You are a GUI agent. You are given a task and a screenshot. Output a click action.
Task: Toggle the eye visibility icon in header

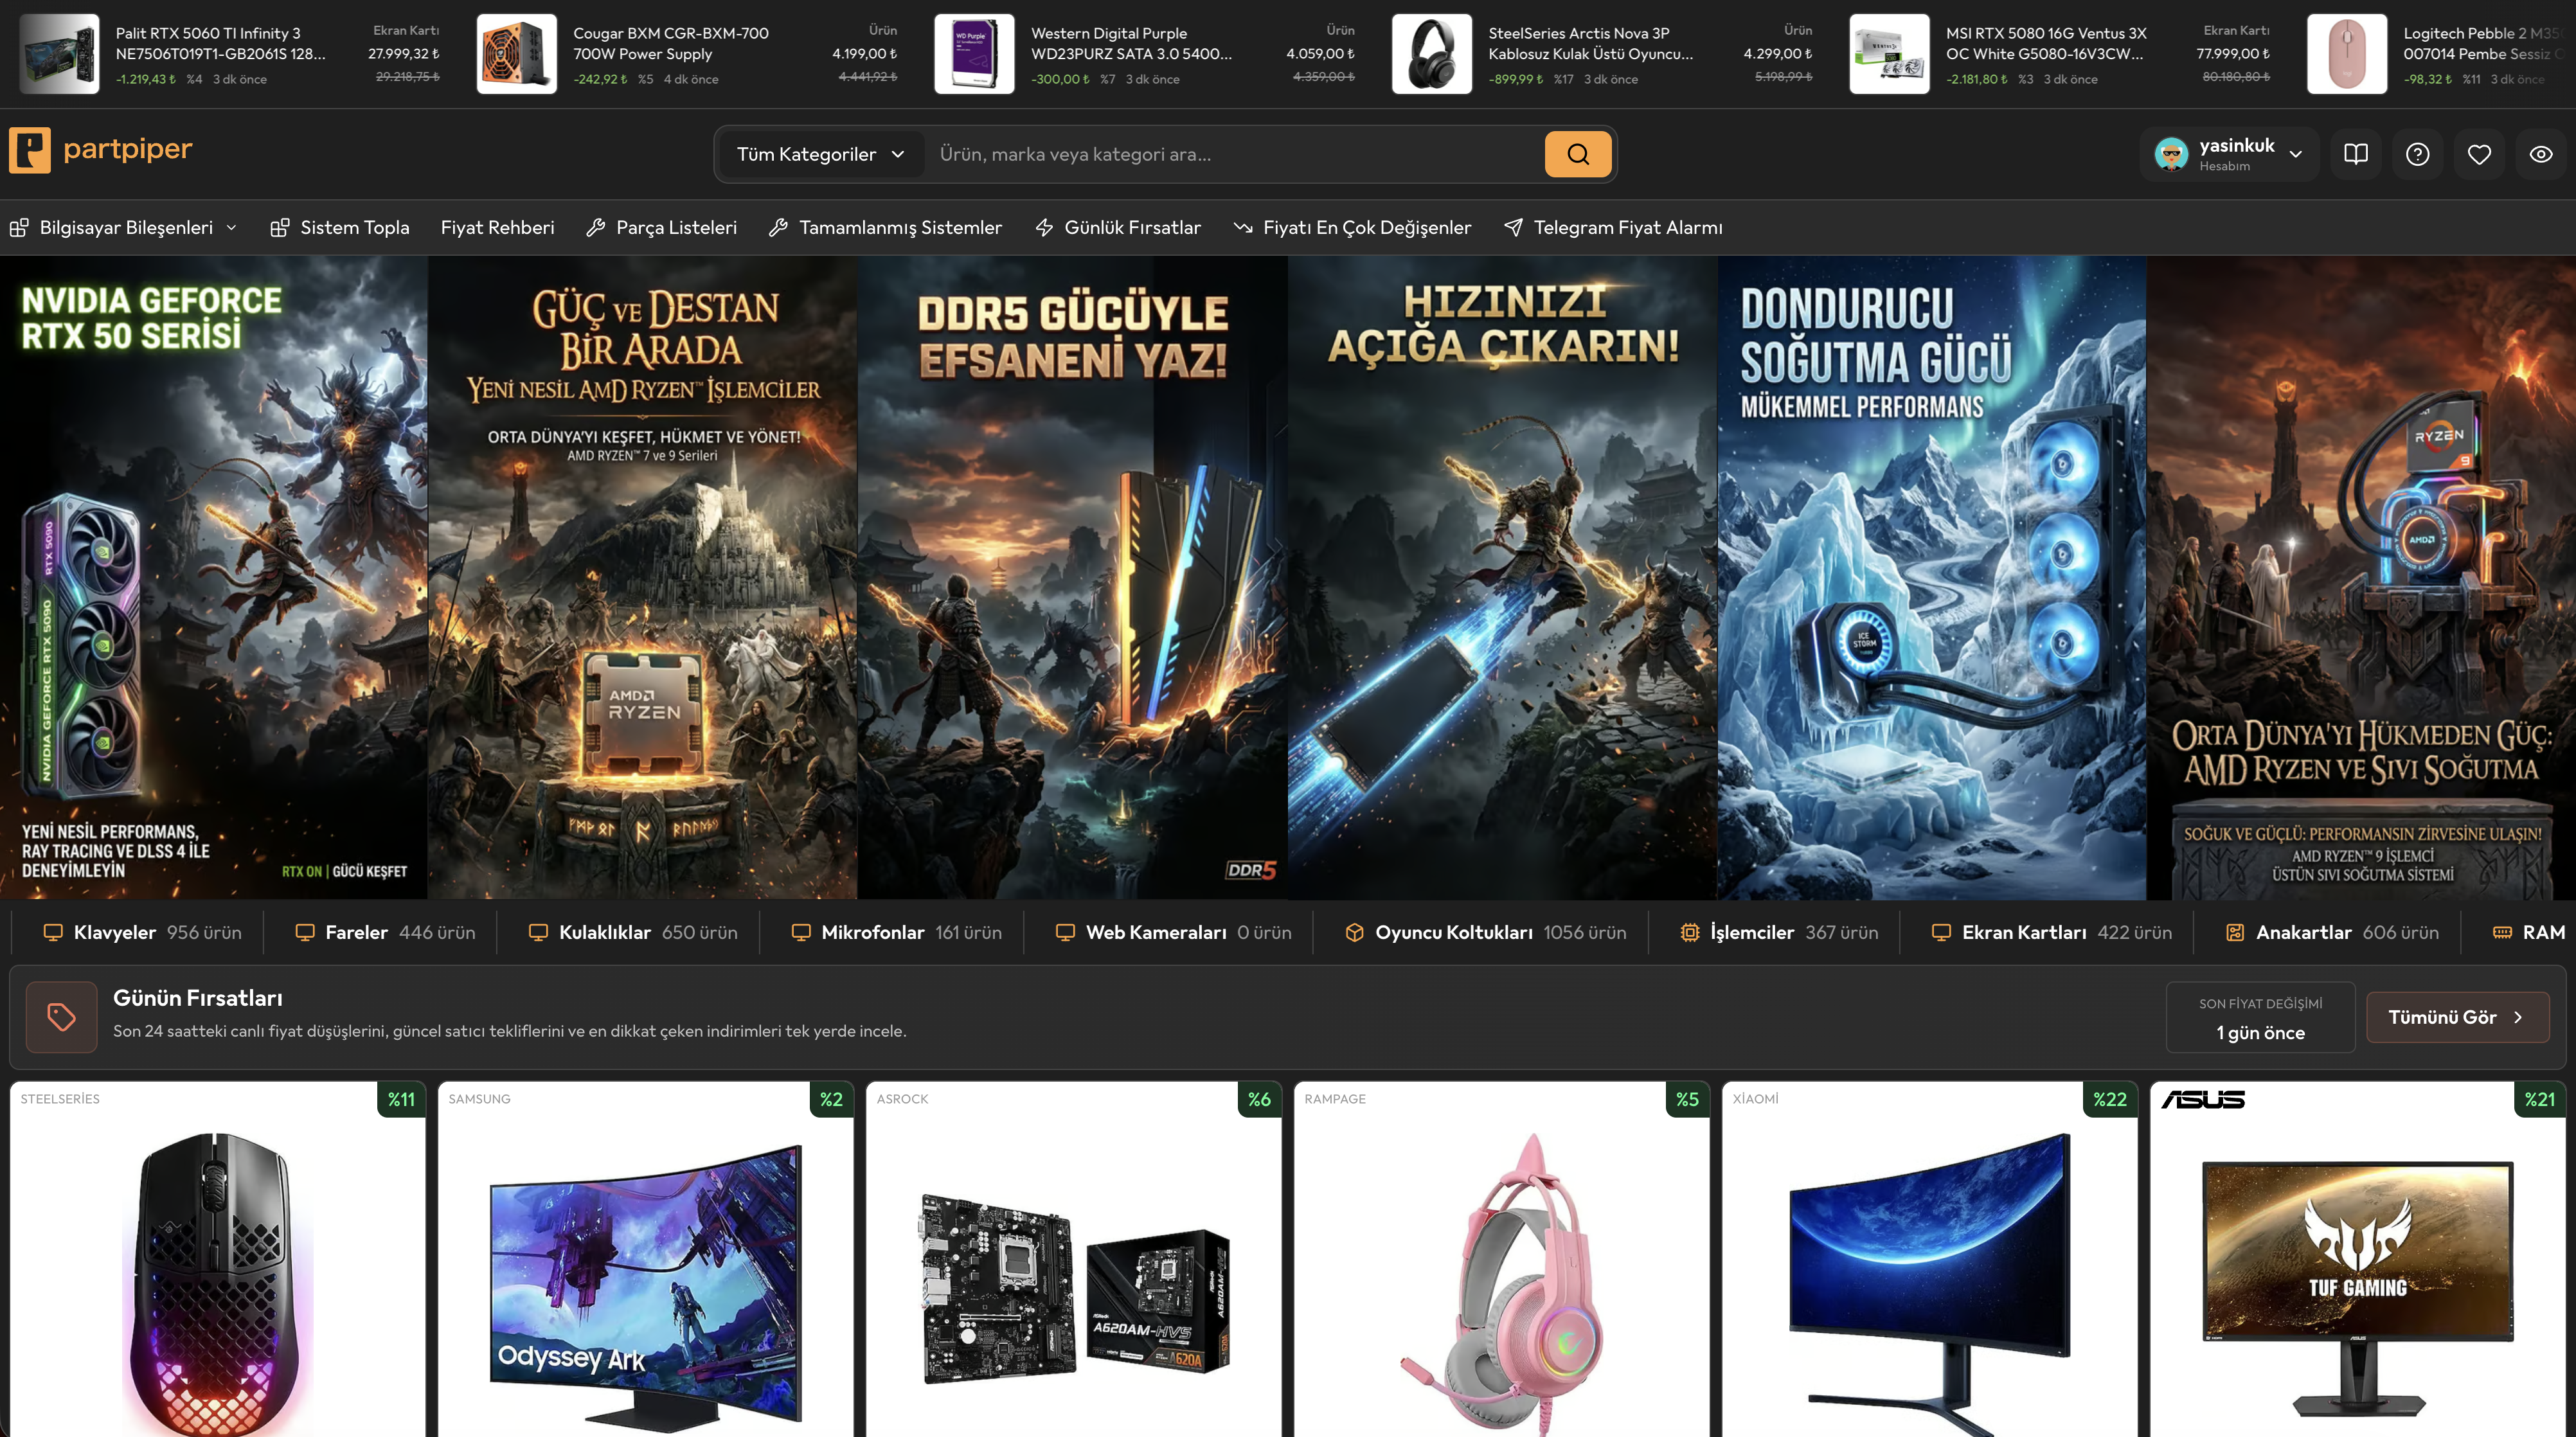[x=2541, y=154]
